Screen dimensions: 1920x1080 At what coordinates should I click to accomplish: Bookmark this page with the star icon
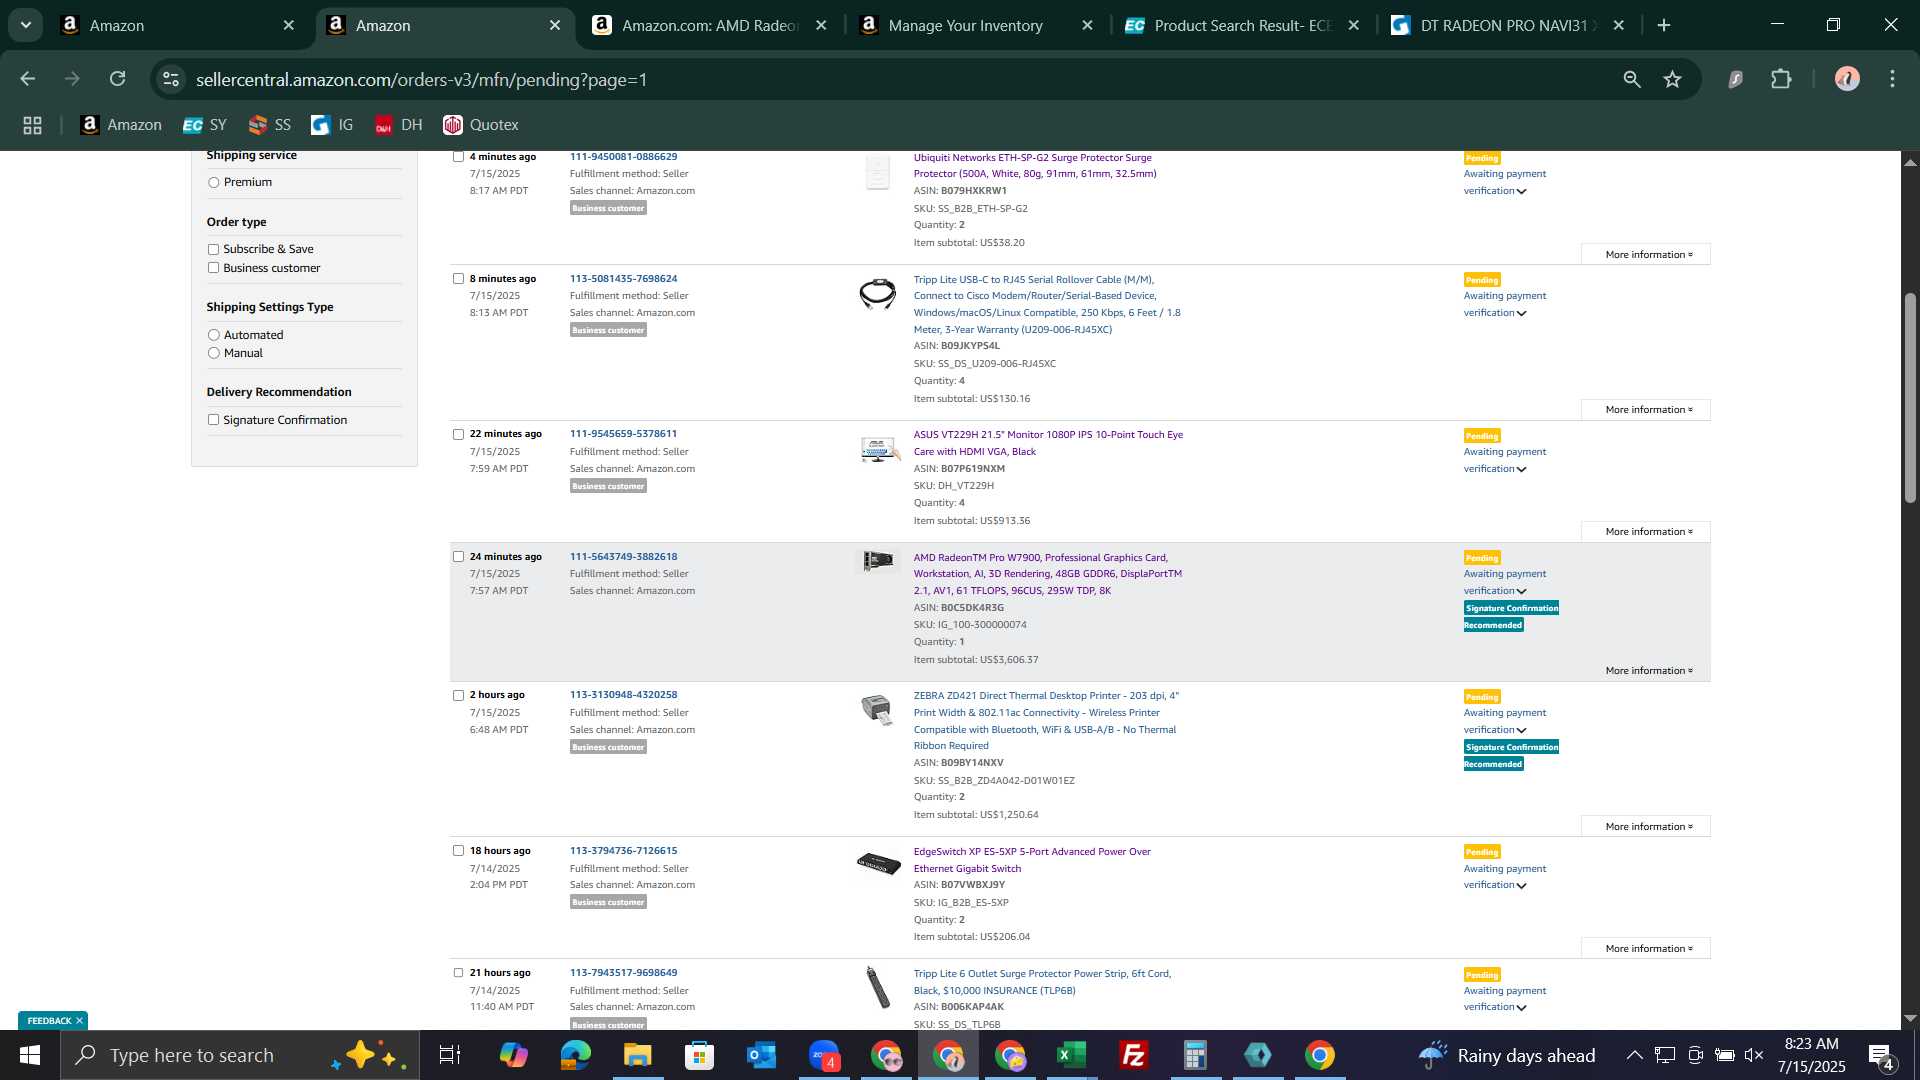click(x=1672, y=79)
